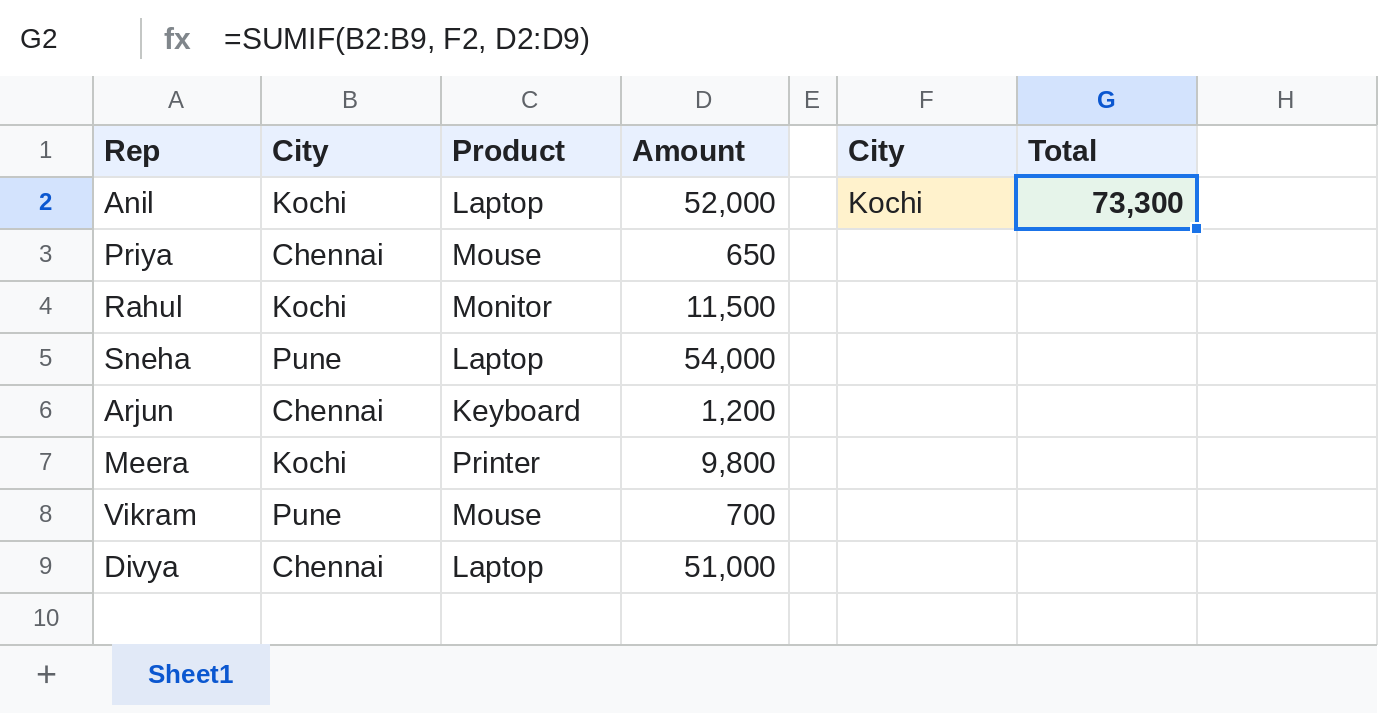
Task: Select the Monitor product cell
Action: point(531,307)
